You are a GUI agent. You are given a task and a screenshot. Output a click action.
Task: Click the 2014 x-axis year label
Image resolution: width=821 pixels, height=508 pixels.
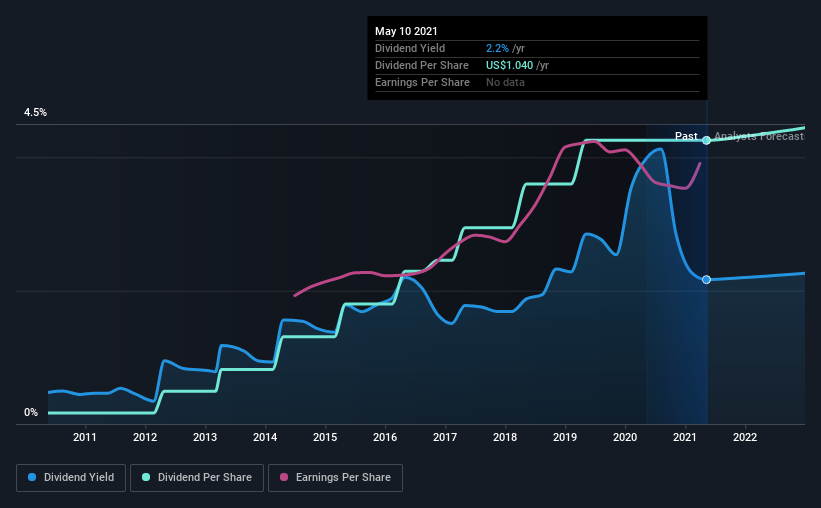click(x=265, y=437)
